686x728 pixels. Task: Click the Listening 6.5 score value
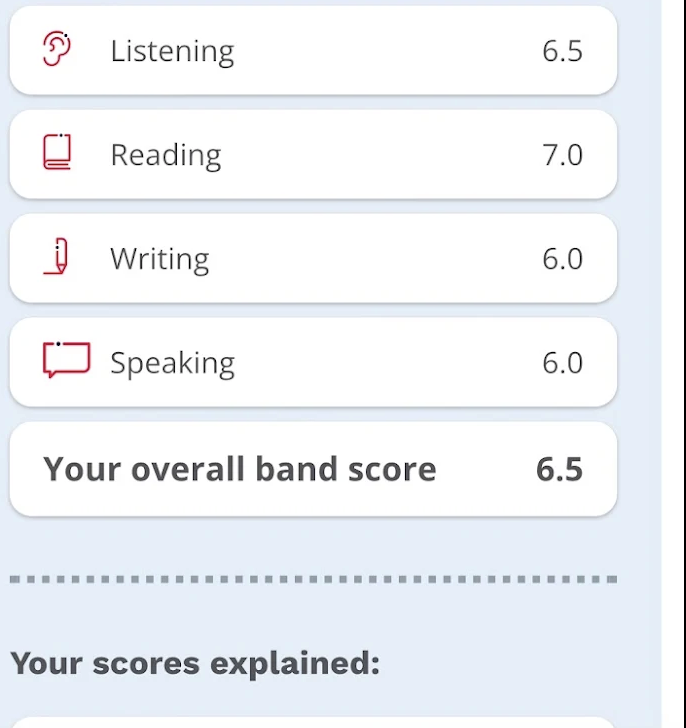click(x=562, y=51)
